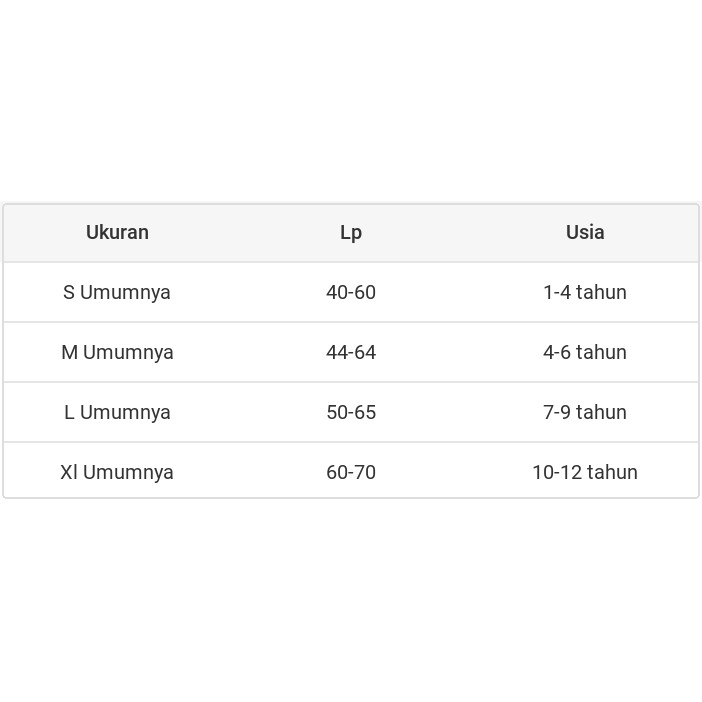The image size is (702, 702).
Task: Click the Ukuran column header
Action: pyautogui.click(x=117, y=232)
